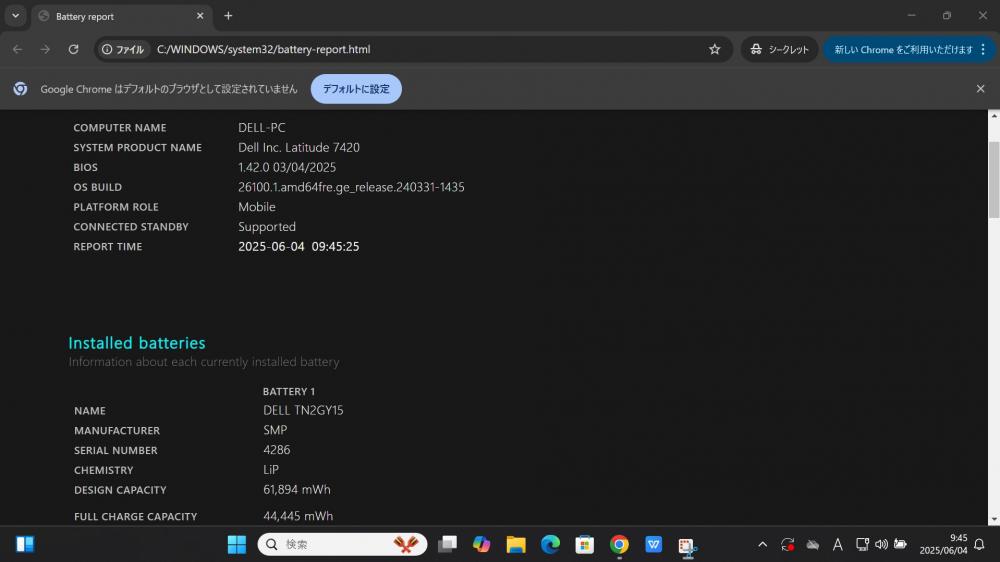Screen dimensions: 1000x562
Task: Click the 新しい Chrome をご利用いただけます update button
Action: click(903, 49)
